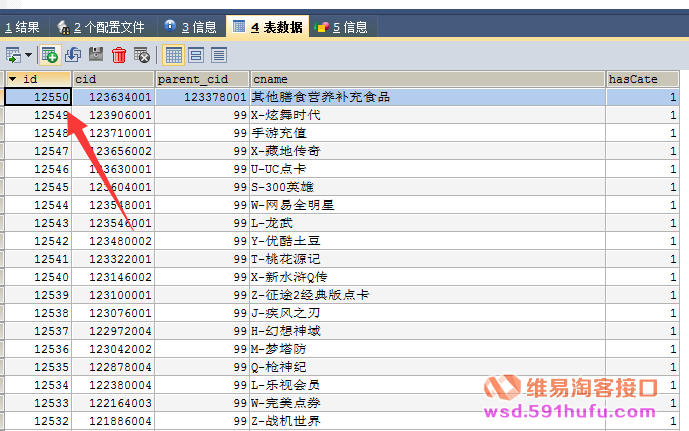Image resolution: width=689 pixels, height=431 pixels.
Task: Open the 5 信息 tab
Action: pyautogui.click(x=342, y=27)
